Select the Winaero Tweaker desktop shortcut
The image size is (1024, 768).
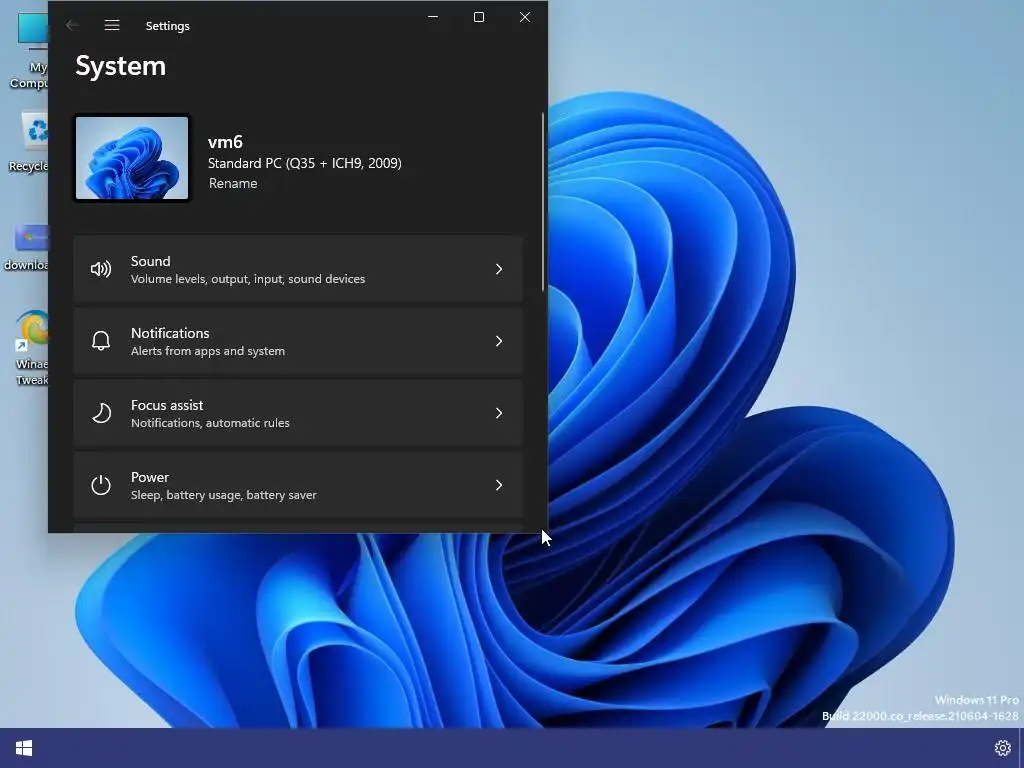tap(31, 348)
